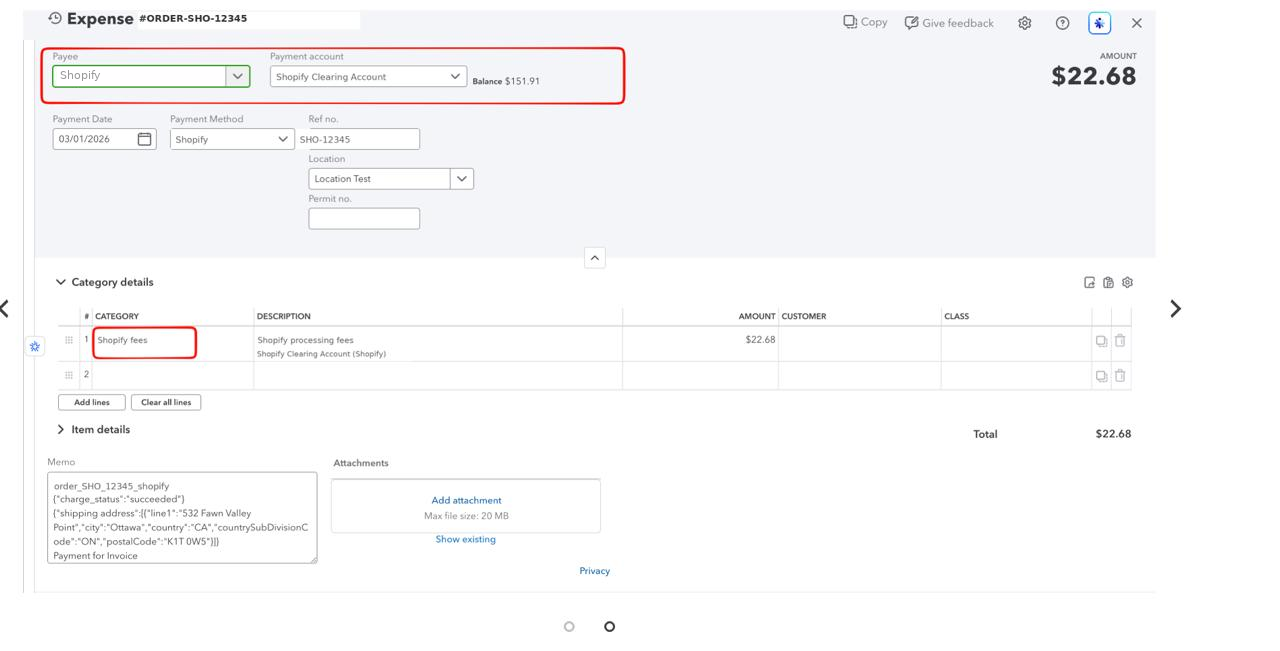Go to previous slide with left arrow
Screen dimensions: 1280x651
pyautogui.click(x=5, y=308)
